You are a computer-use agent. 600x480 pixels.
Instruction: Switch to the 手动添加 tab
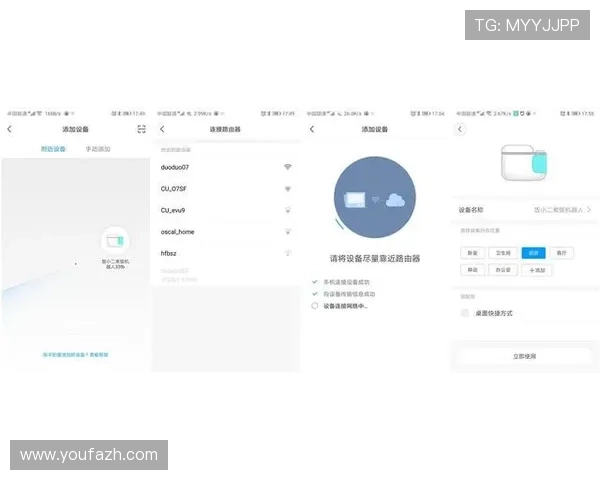(98, 149)
